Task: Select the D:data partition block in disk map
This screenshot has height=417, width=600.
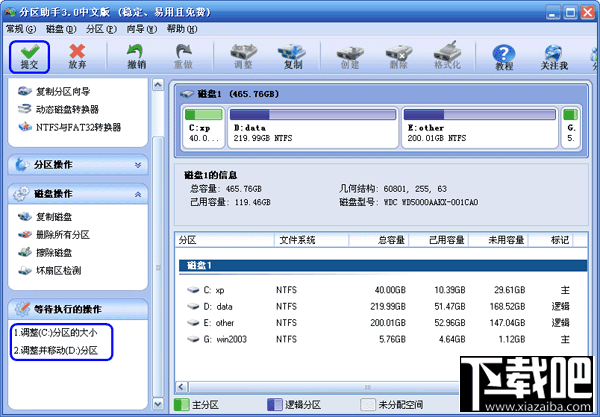Action: pos(313,127)
